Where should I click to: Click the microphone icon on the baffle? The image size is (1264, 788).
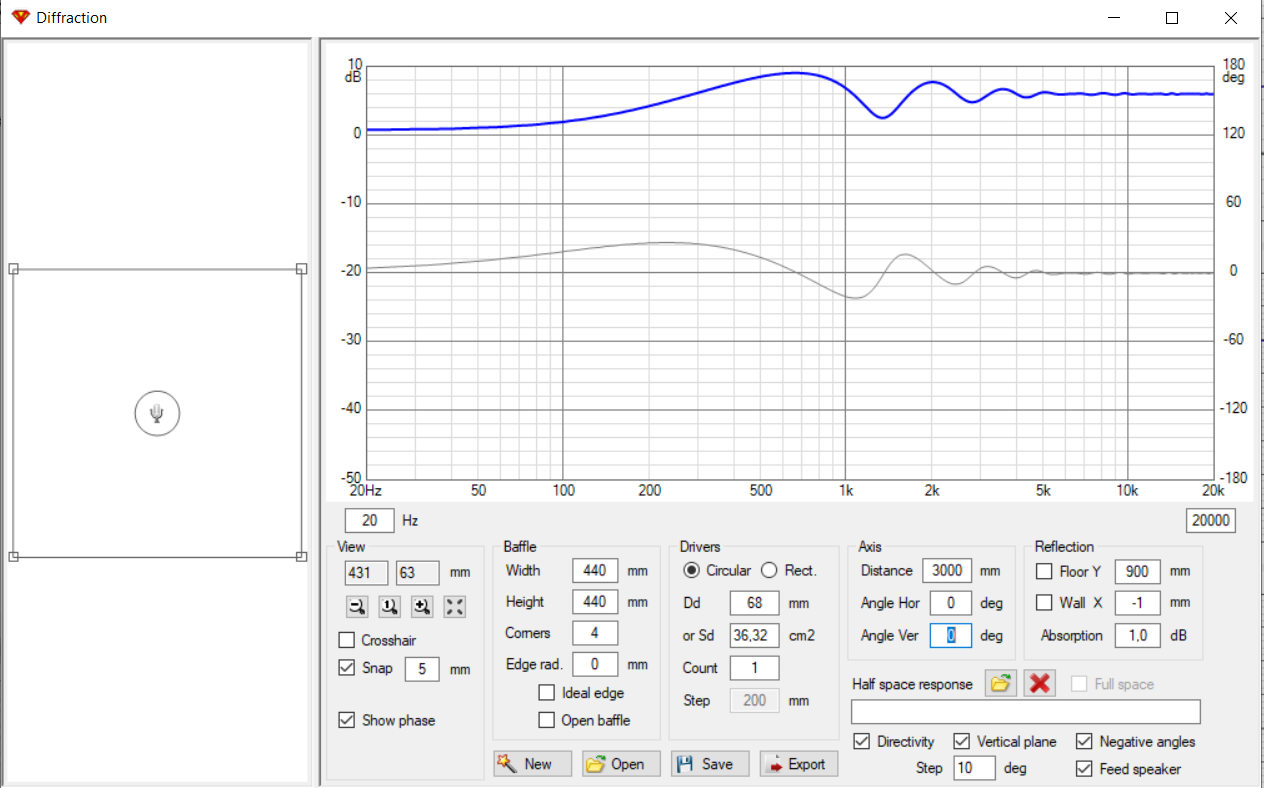point(157,413)
